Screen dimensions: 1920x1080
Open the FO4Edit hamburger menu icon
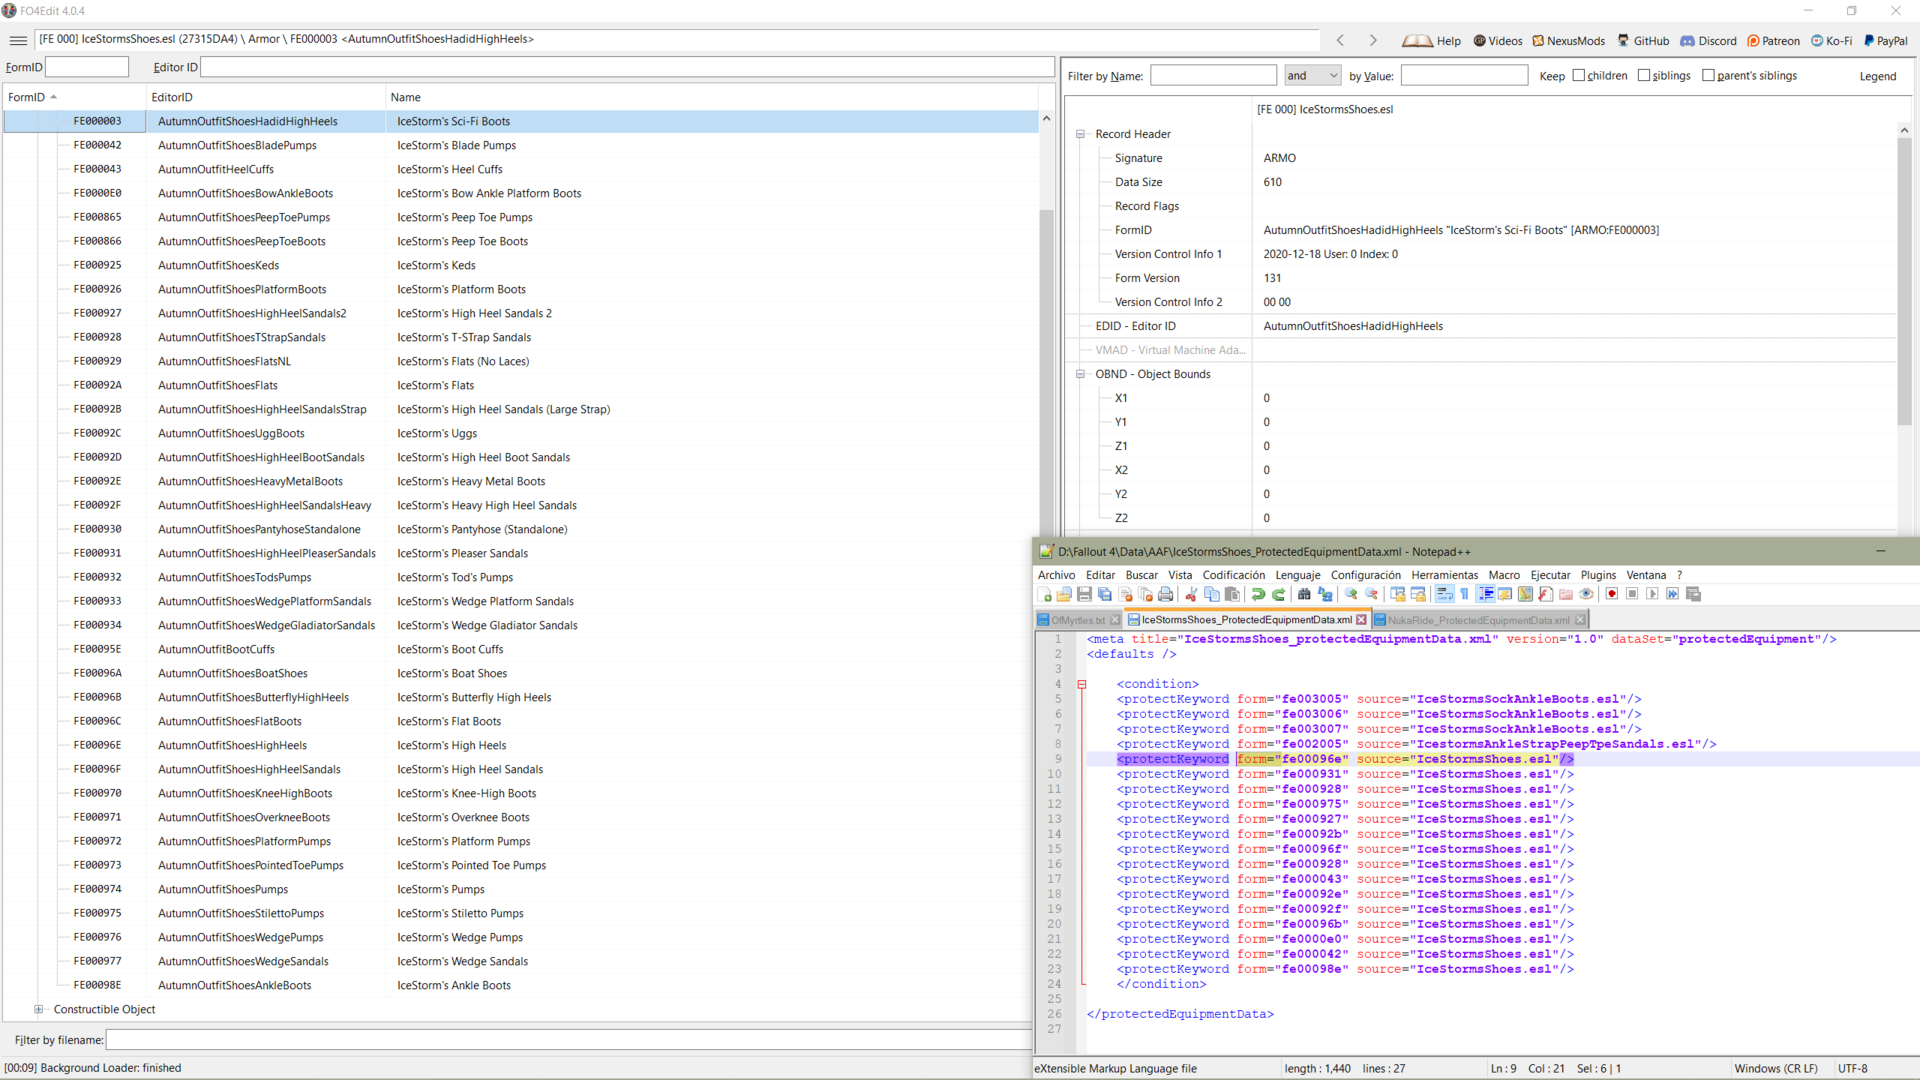tap(18, 40)
